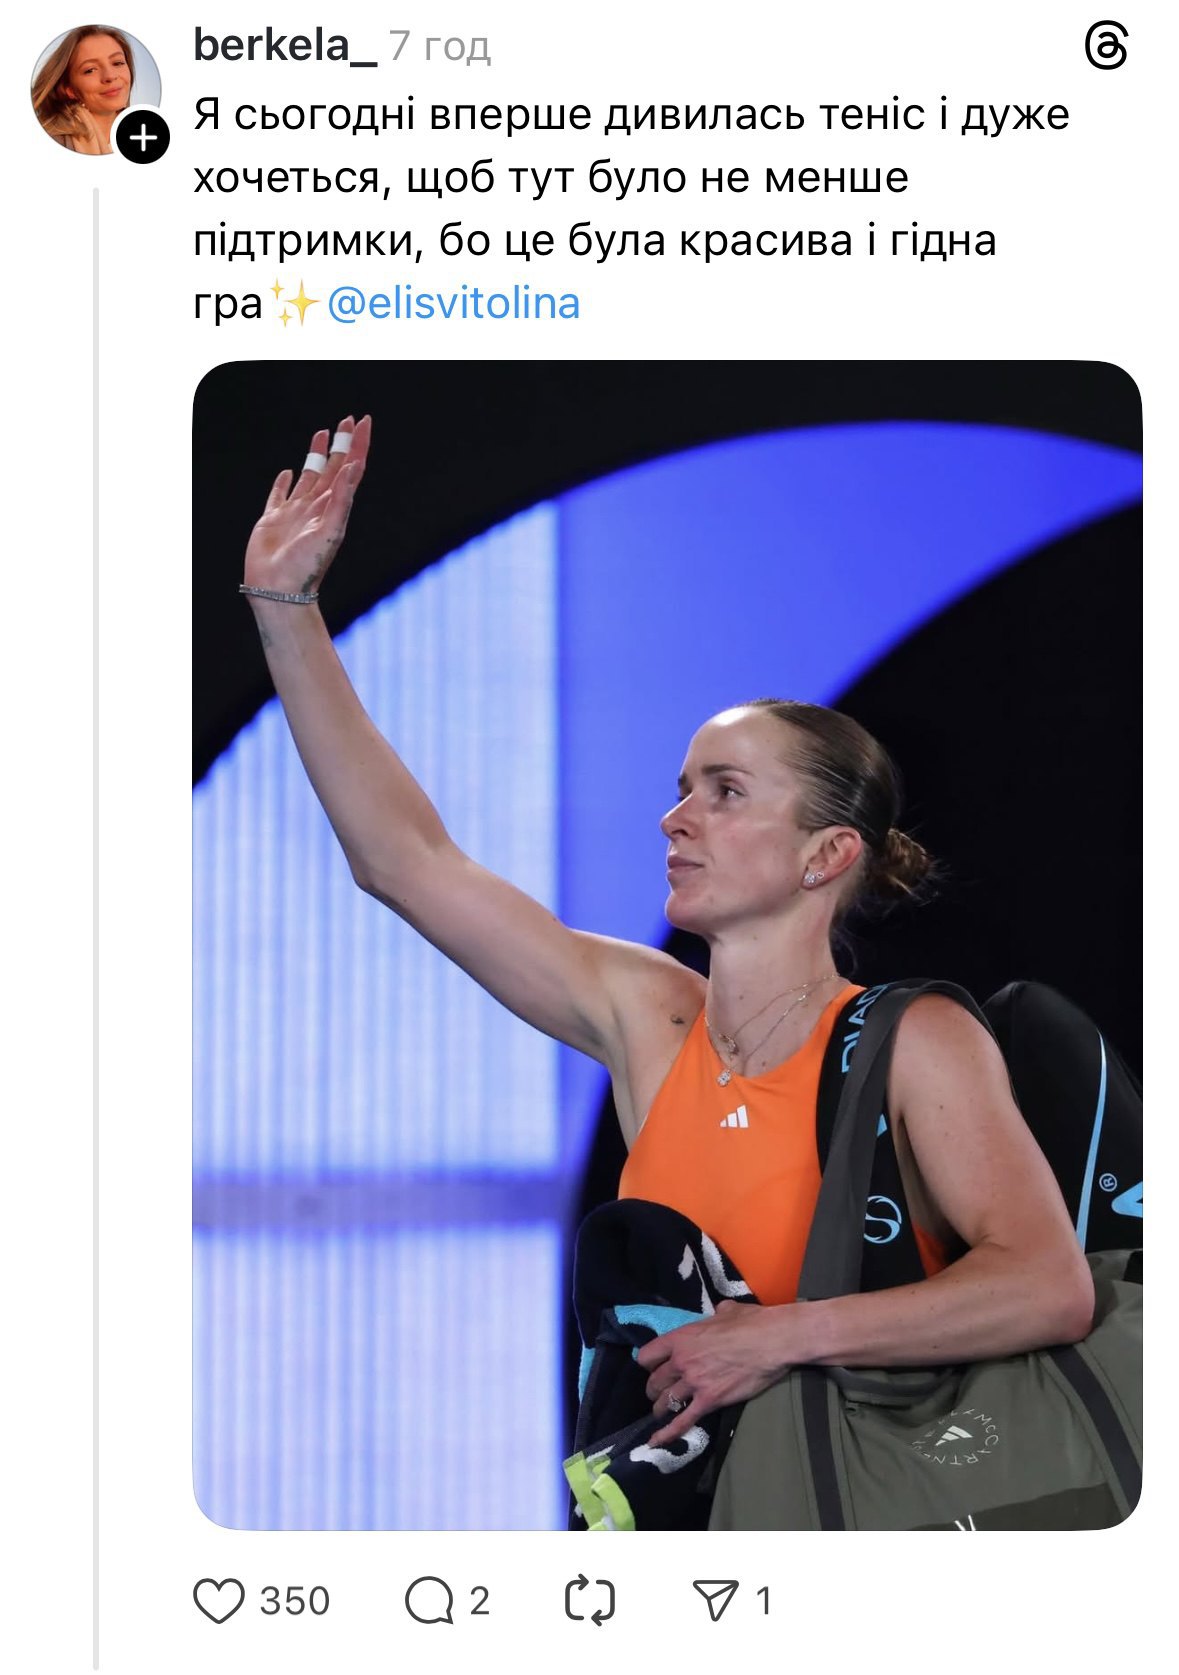Click the sparkles emoji in post
Image resolution: width=1179 pixels, height=1675 pixels.
click(x=294, y=304)
